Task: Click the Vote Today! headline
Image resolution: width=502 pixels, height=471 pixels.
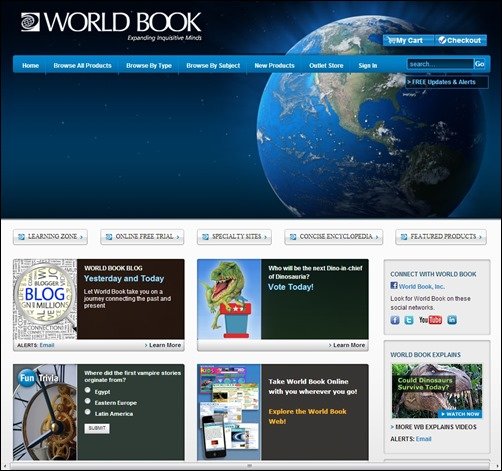Action: [291, 287]
